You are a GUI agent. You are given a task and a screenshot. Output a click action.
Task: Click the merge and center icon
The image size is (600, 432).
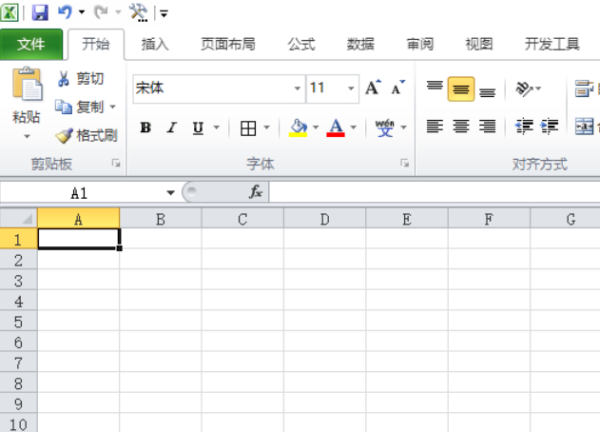point(585,126)
